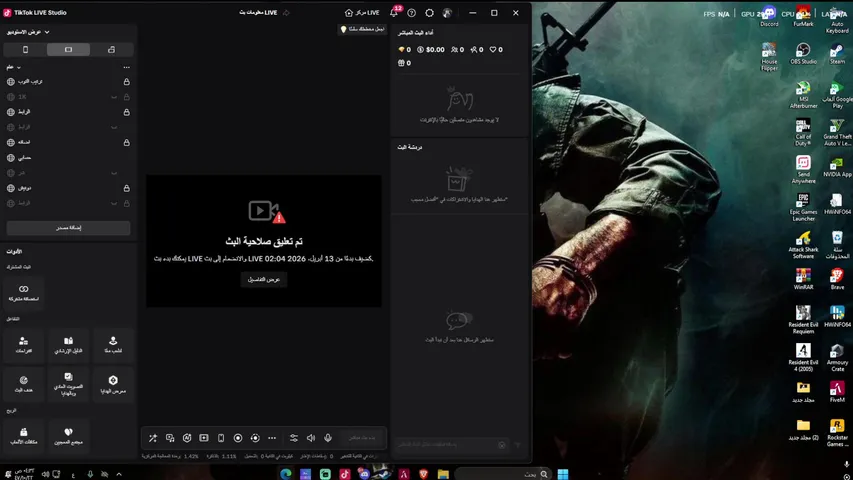Click the AI tool in bottom toolbar
The width and height of the screenshot is (853, 480).
pos(187,438)
